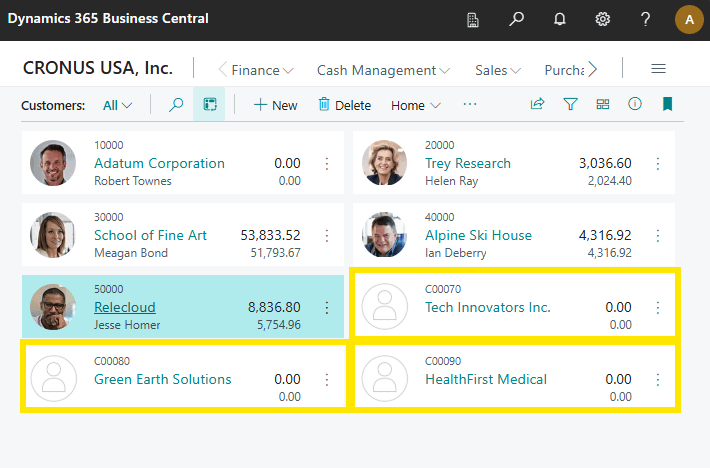710x468 pixels.
Task: Open the notifications bell
Action: pos(560,19)
